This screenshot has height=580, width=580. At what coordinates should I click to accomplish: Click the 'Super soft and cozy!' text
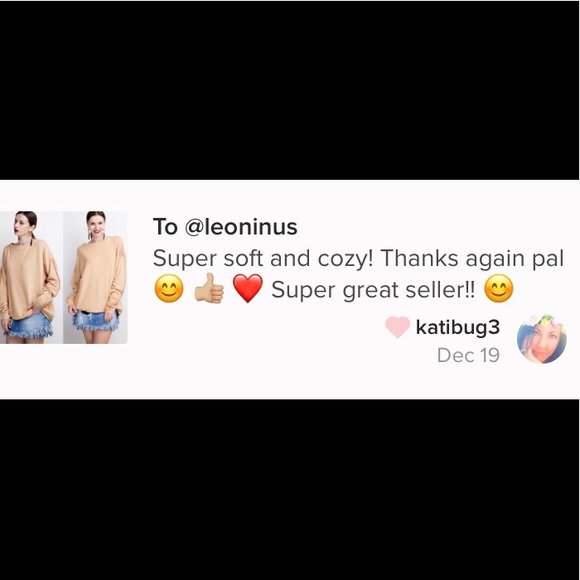click(x=263, y=258)
